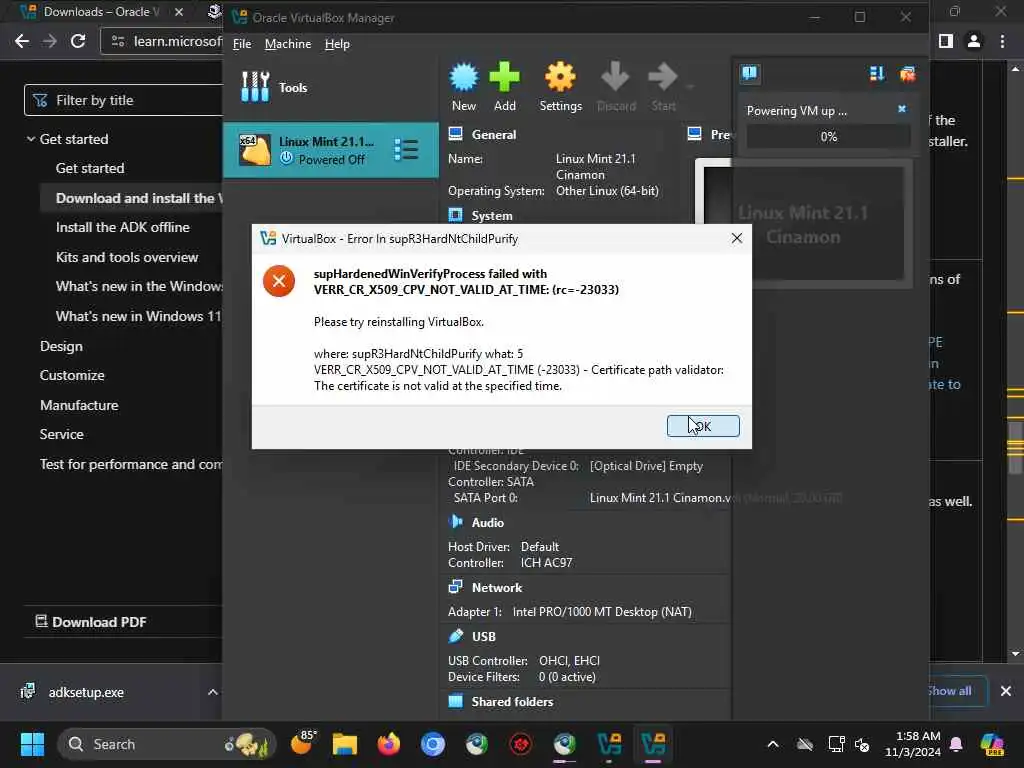Open the Manufacture docs section
Image resolution: width=1024 pixels, height=768 pixels.
(79, 405)
